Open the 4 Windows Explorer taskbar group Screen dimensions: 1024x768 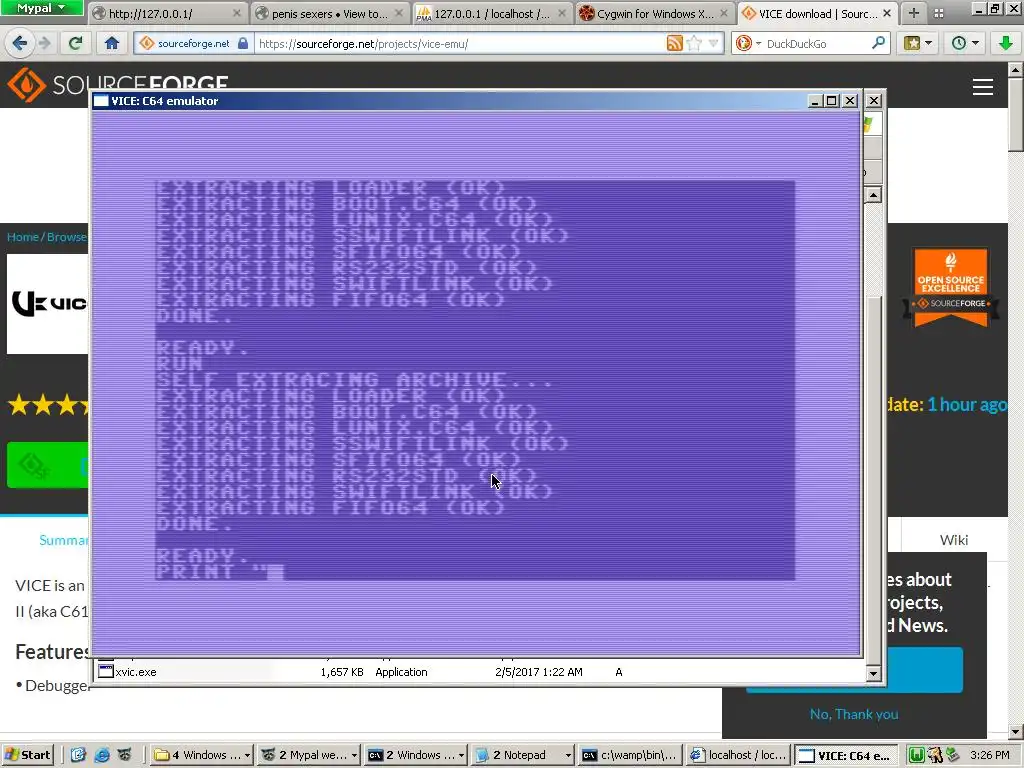point(202,755)
